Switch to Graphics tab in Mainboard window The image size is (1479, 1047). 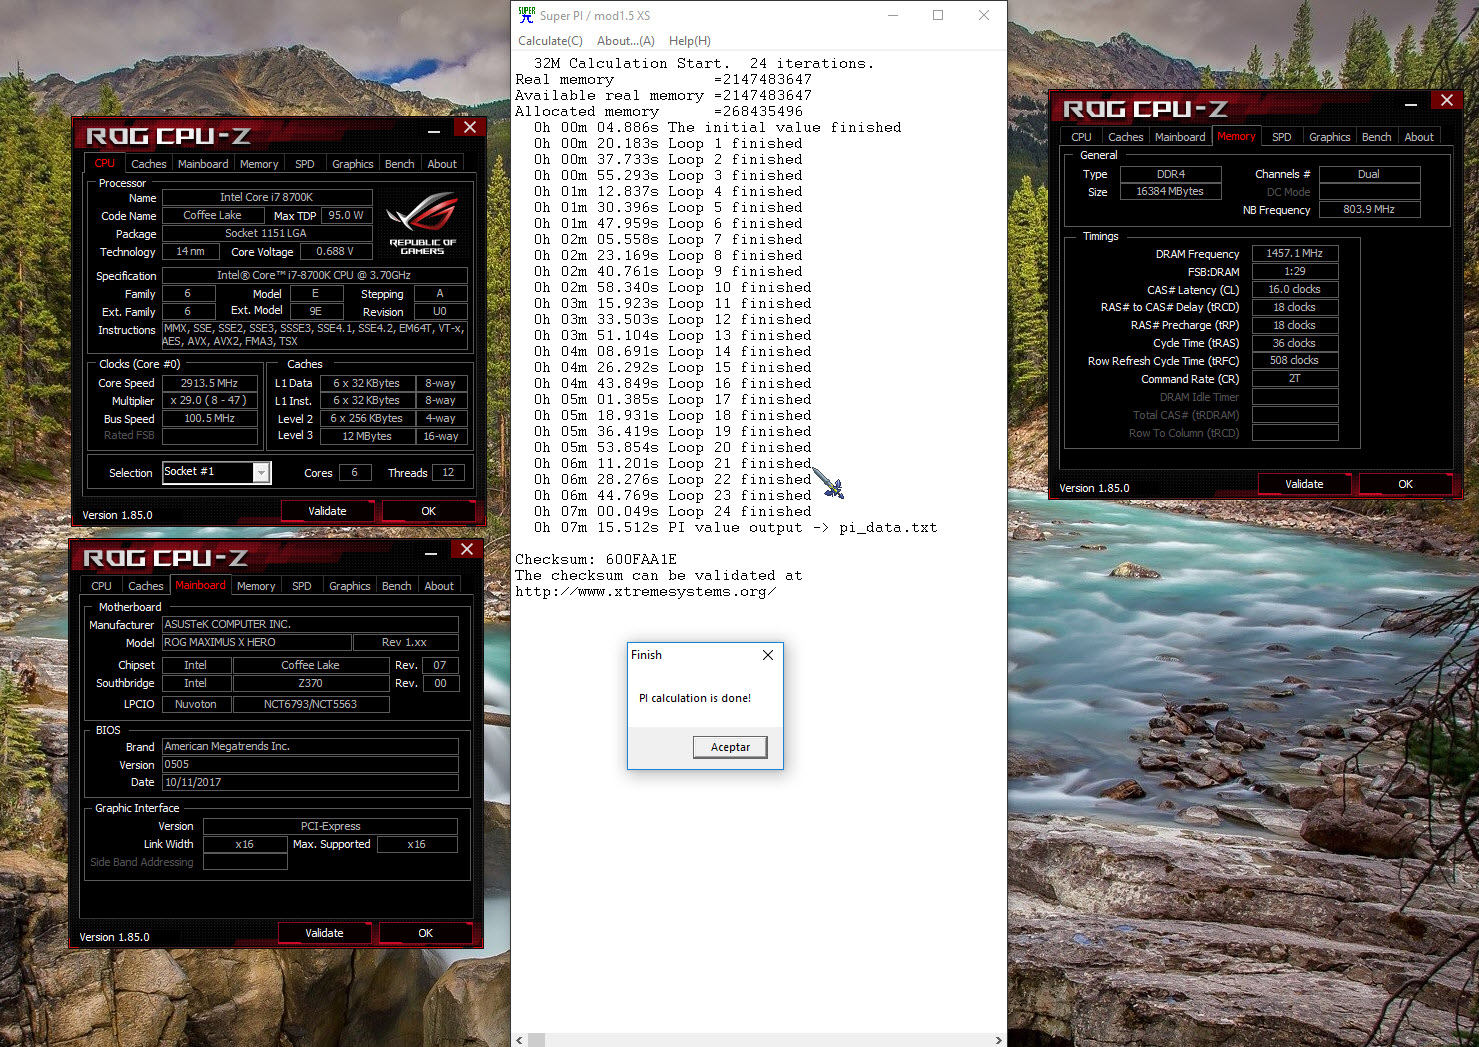(x=350, y=586)
